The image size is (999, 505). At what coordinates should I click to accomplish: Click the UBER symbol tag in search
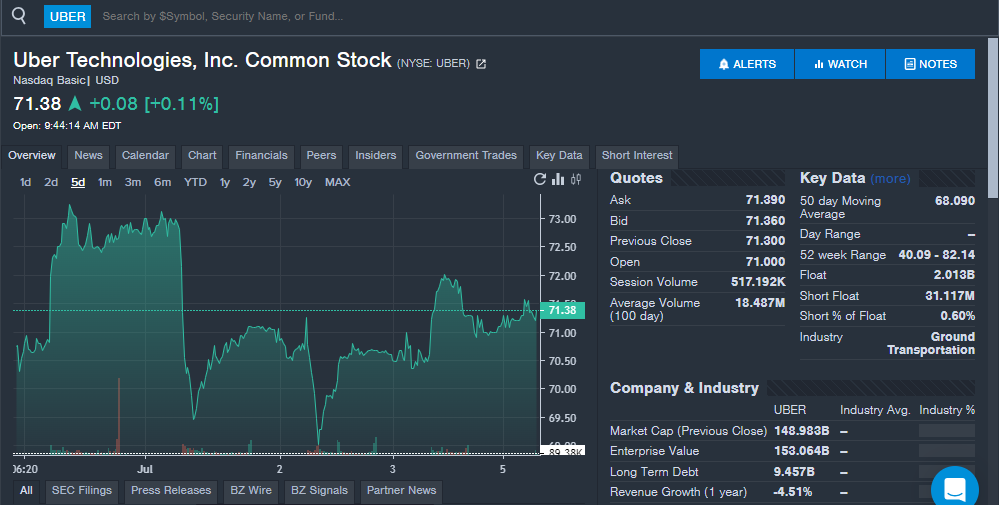(x=68, y=17)
